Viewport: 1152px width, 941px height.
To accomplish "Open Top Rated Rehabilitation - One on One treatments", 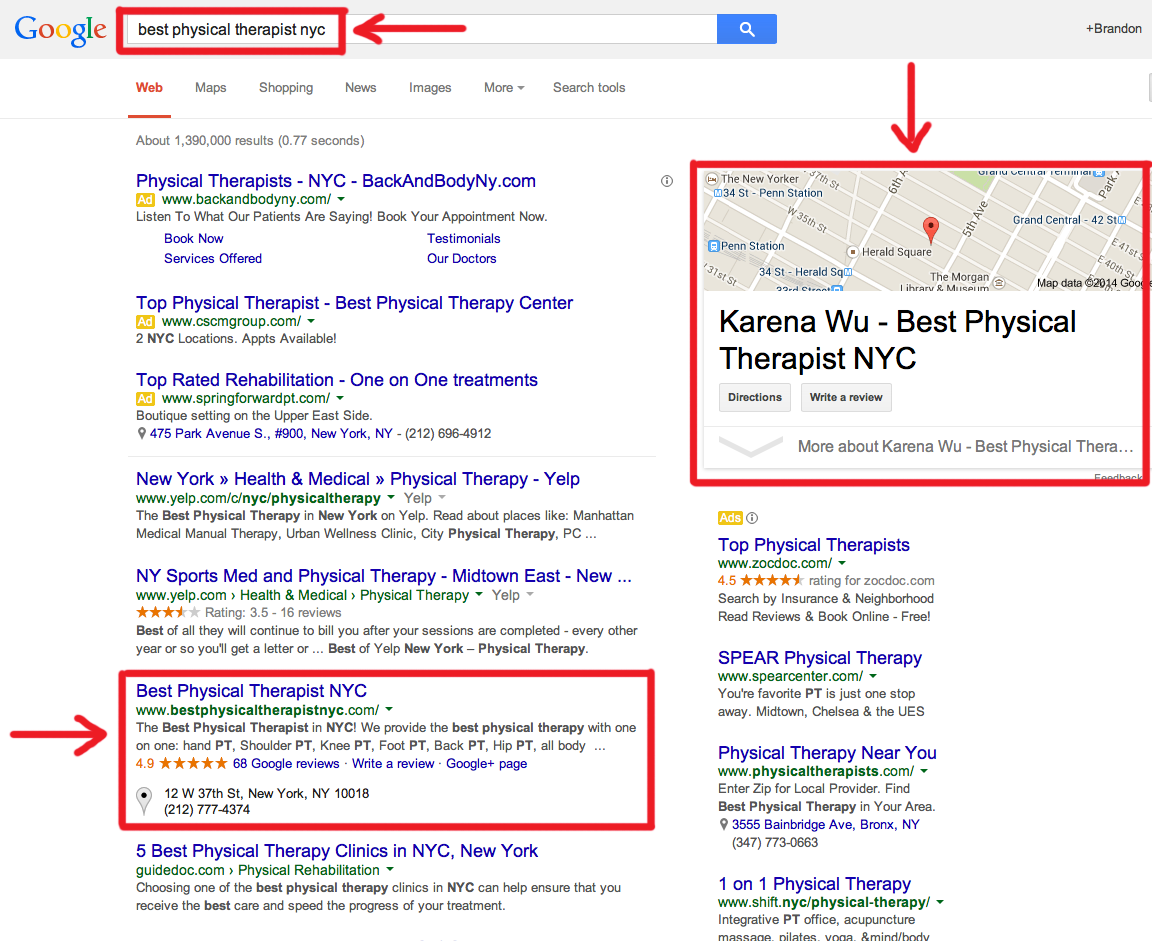I will coord(336,380).
